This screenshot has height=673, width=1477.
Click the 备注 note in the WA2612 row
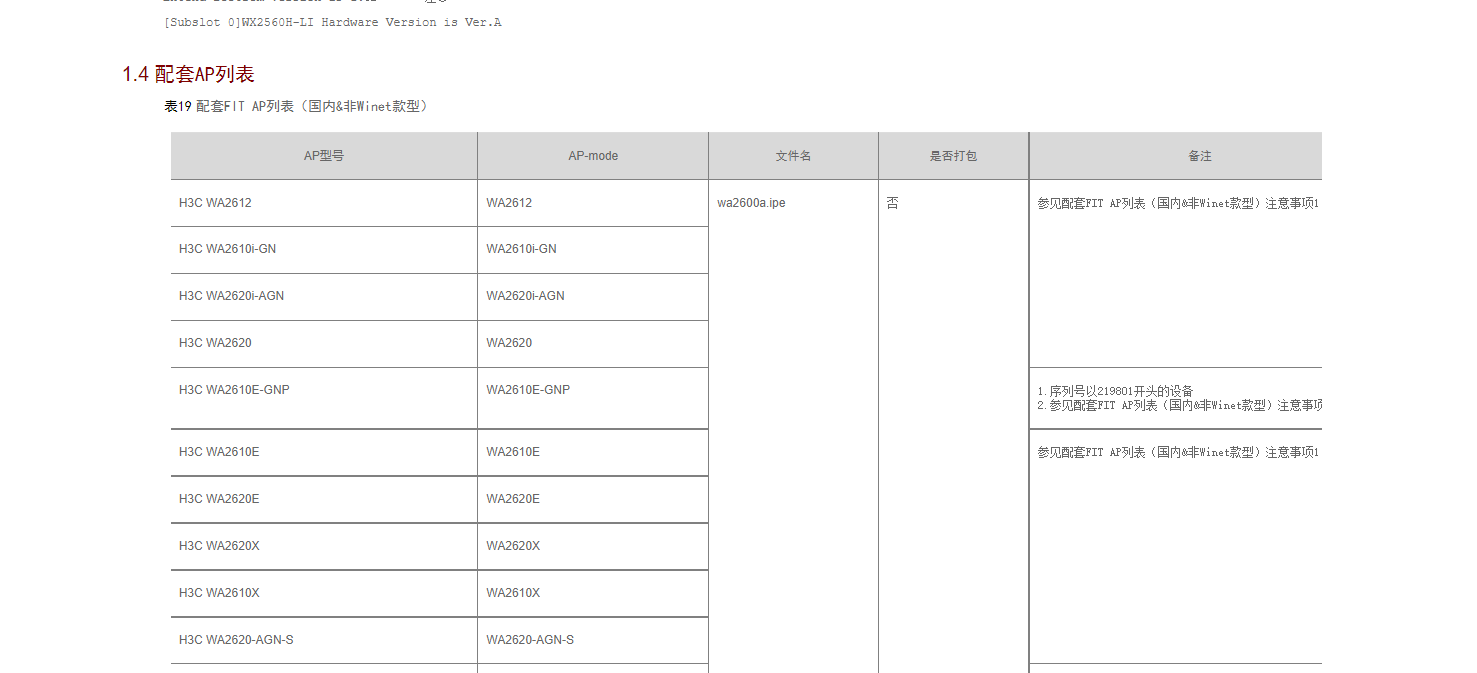point(1178,203)
